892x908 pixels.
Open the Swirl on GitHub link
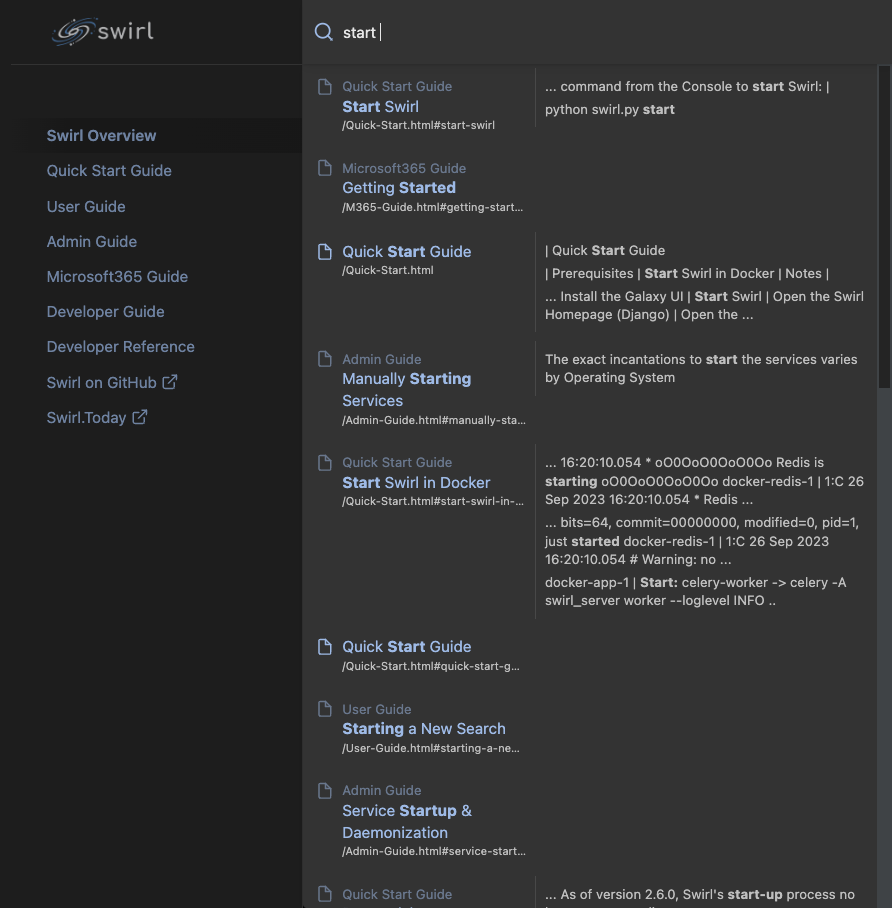(x=112, y=383)
